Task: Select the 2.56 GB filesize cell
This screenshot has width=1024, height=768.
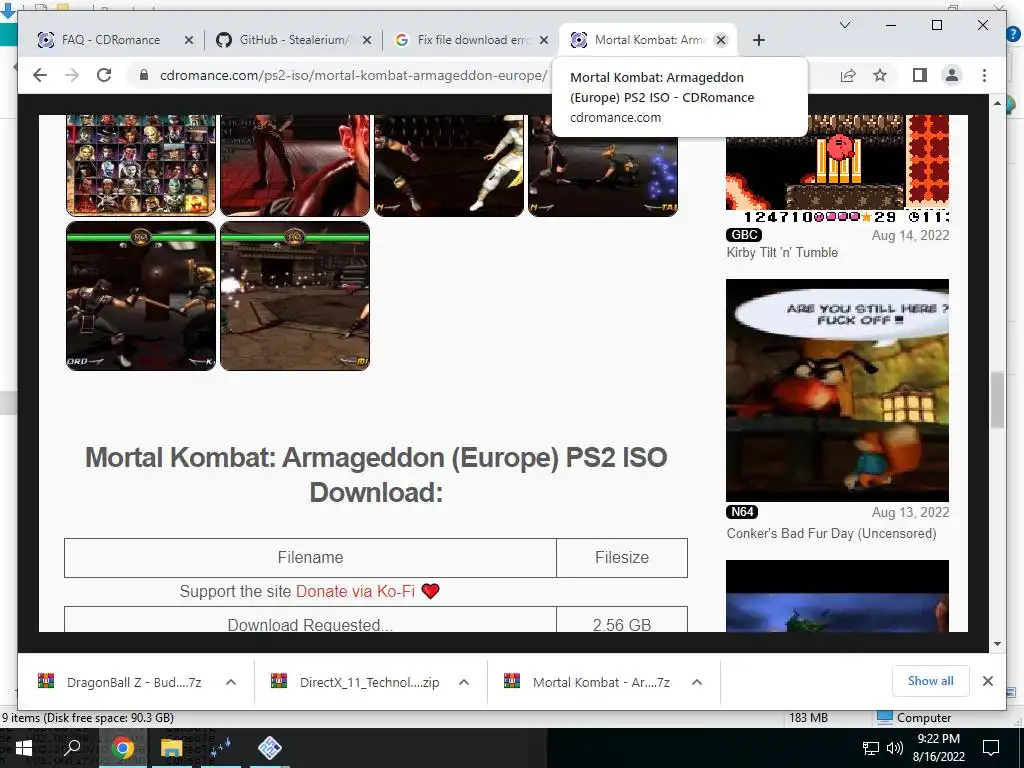Action: coord(622,619)
